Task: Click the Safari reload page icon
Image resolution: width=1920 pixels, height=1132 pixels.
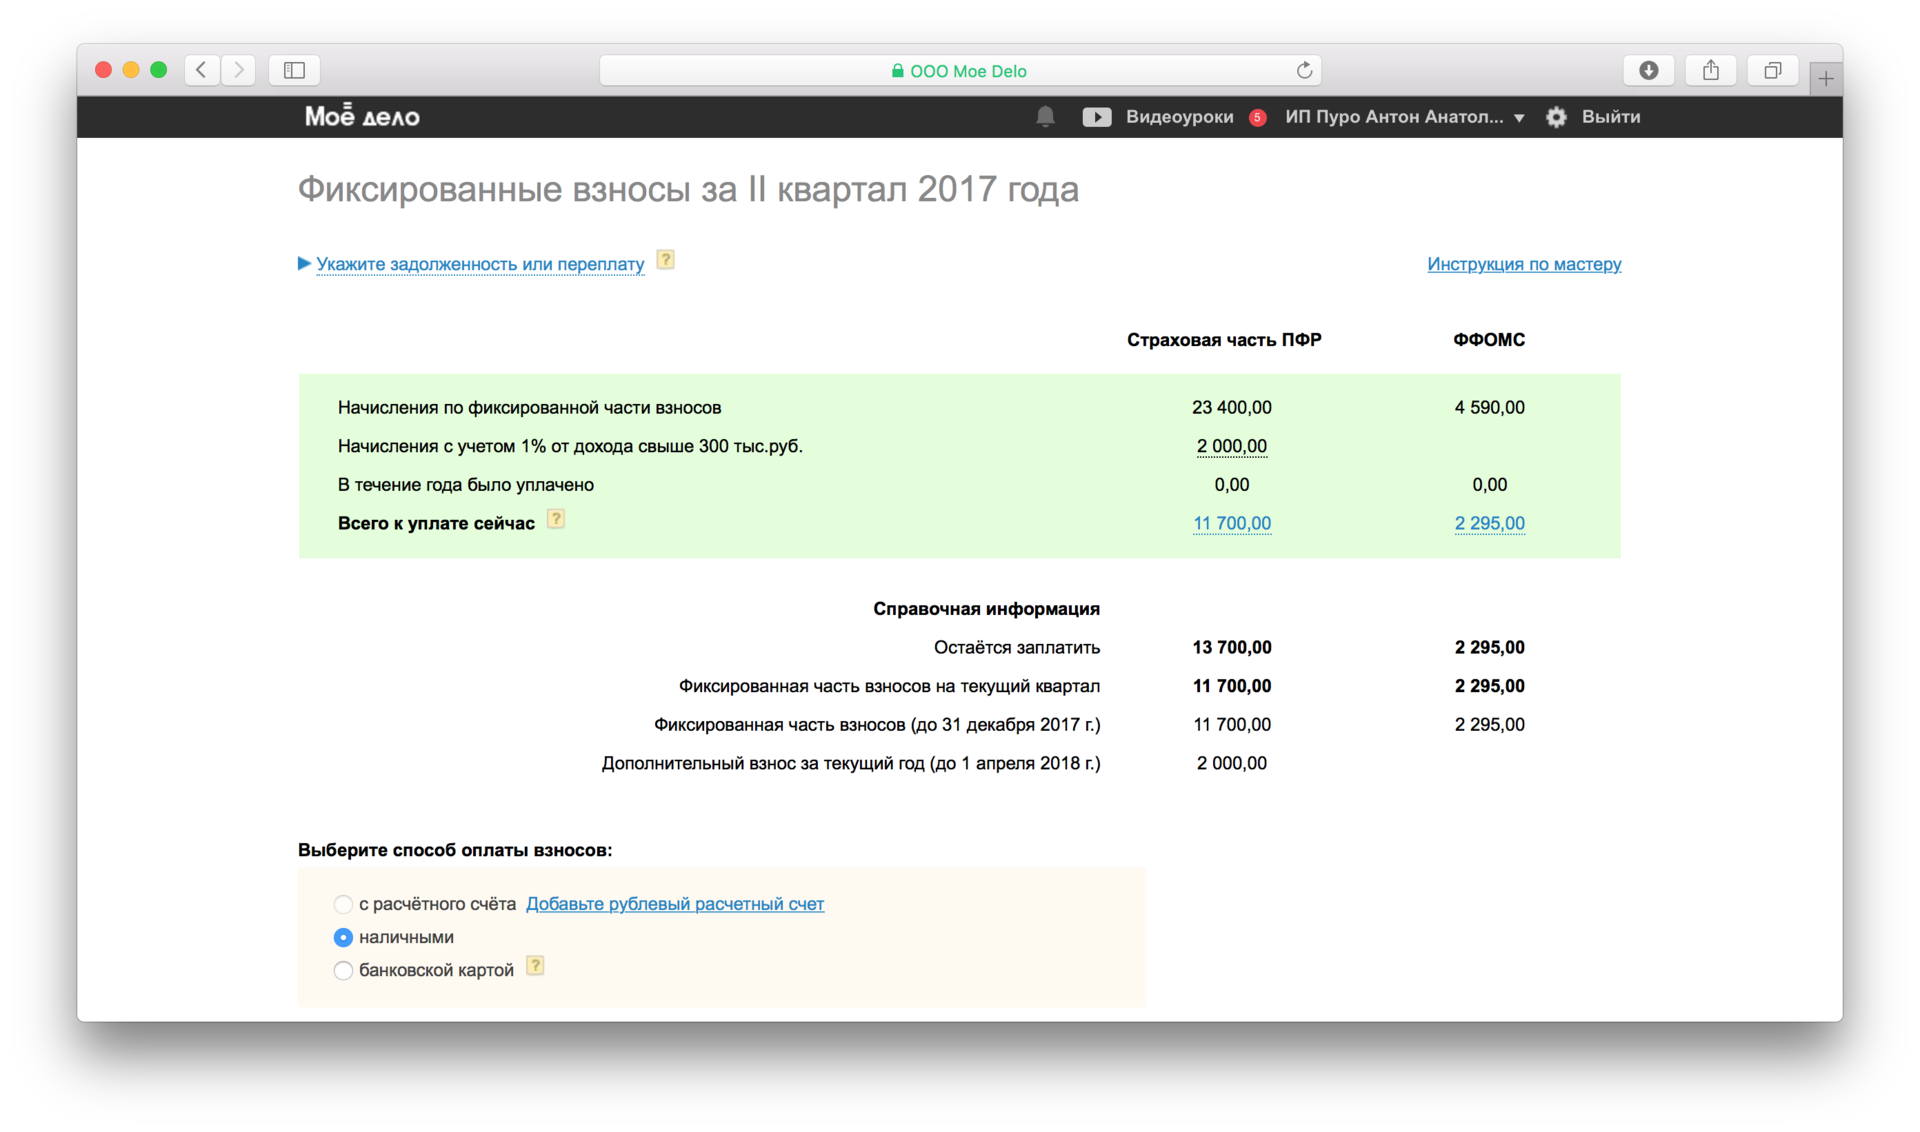Action: point(1303,70)
